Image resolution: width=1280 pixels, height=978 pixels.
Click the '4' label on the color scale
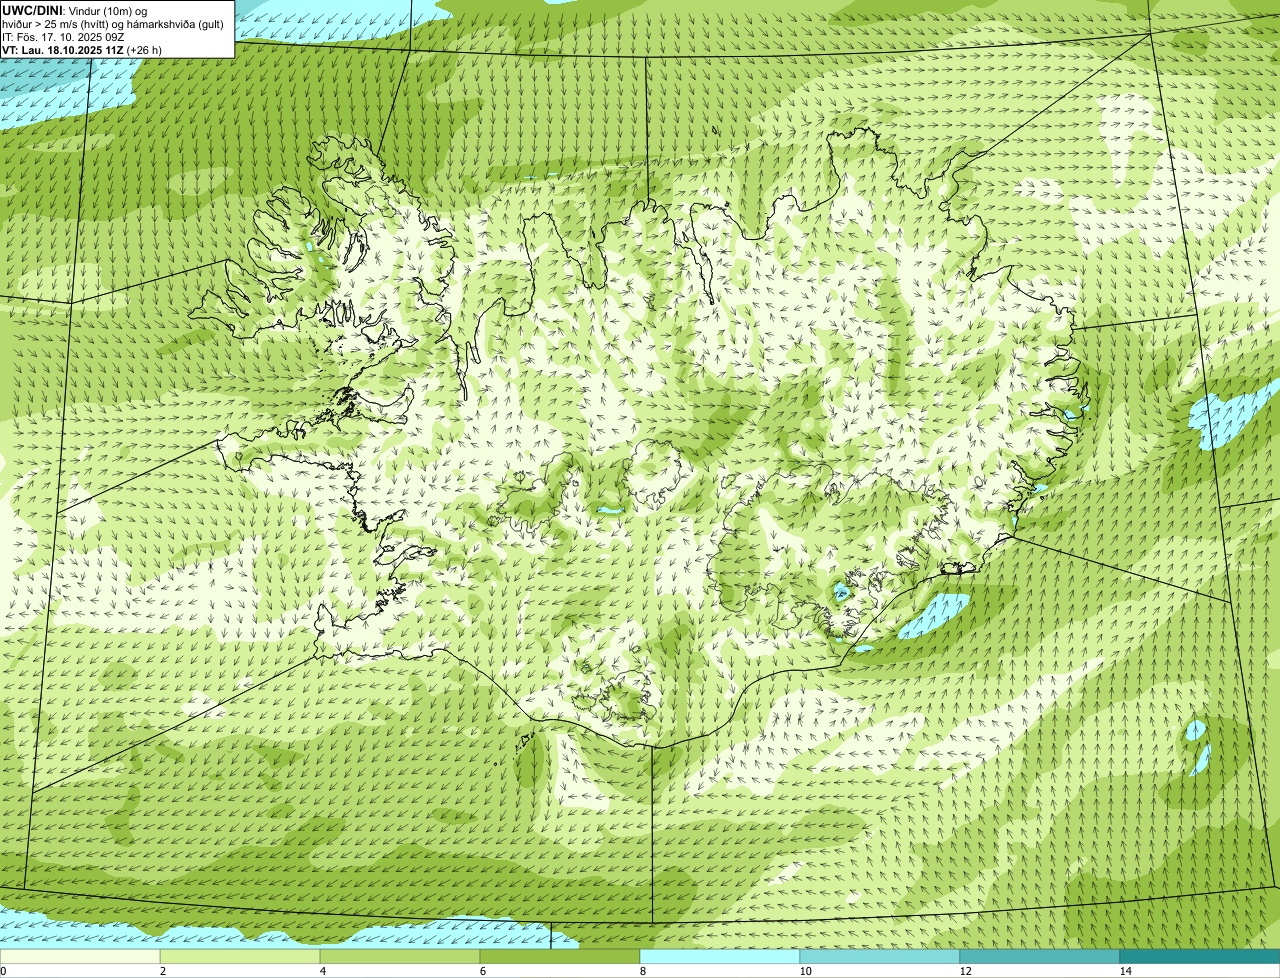(322, 971)
